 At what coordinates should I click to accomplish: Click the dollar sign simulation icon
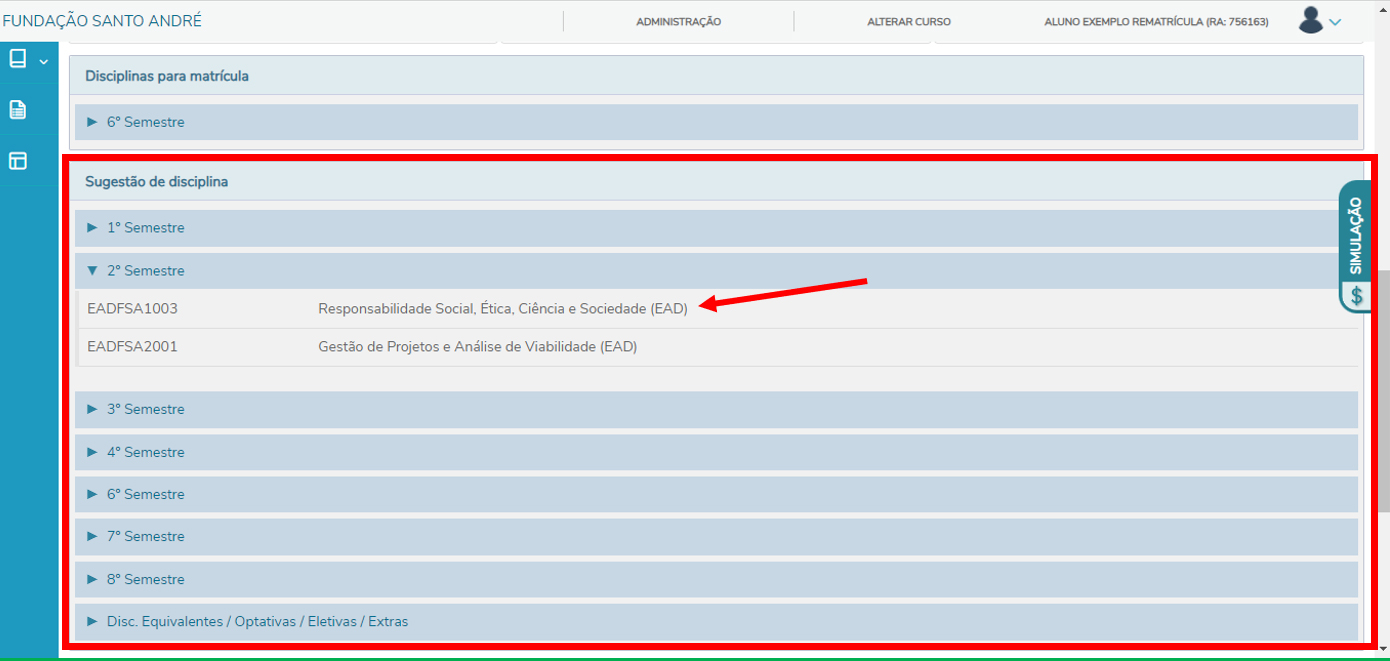pos(1356,296)
